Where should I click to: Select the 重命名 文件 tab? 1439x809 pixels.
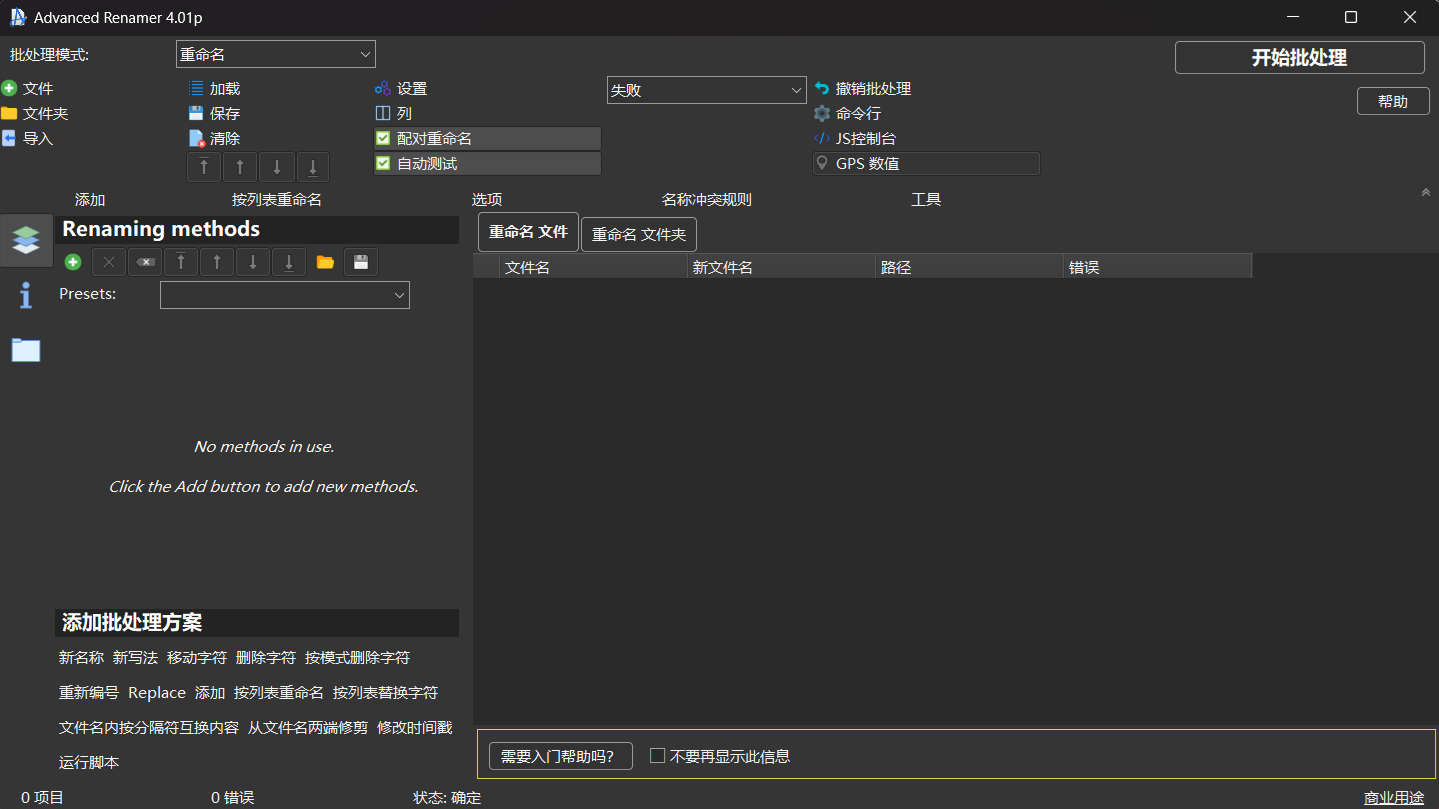click(x=528, y=230)
